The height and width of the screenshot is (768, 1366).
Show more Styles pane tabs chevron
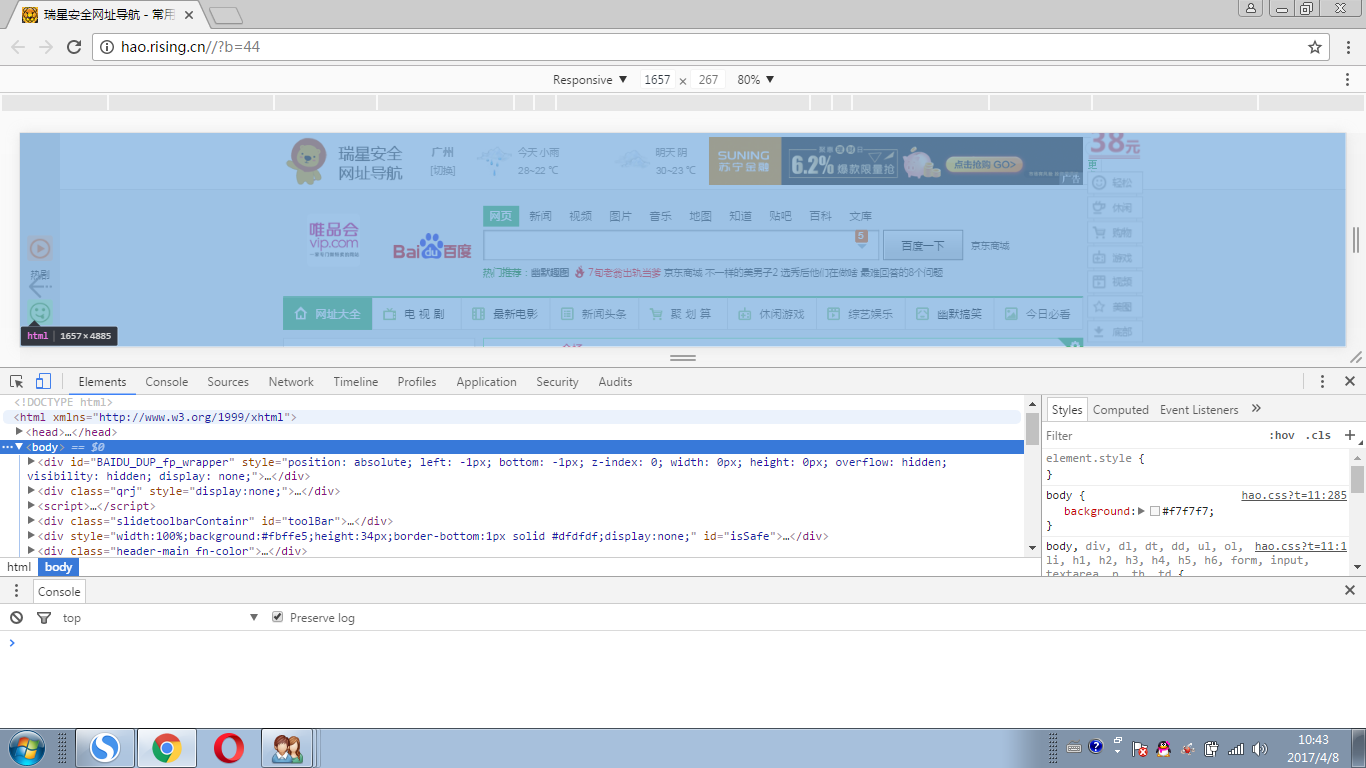1257,409
